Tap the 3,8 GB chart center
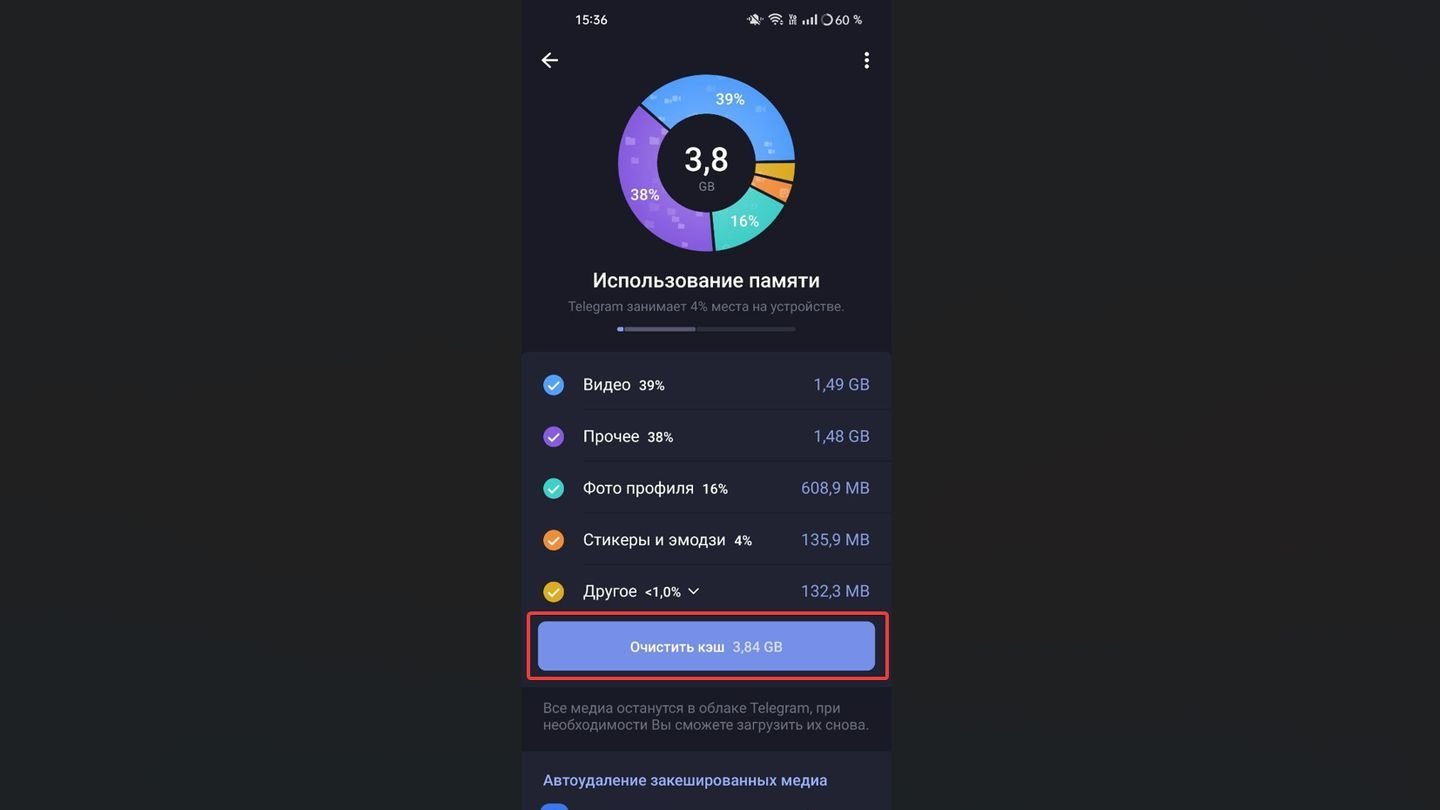The image size is (1440, 810). (x=706, y=165)
